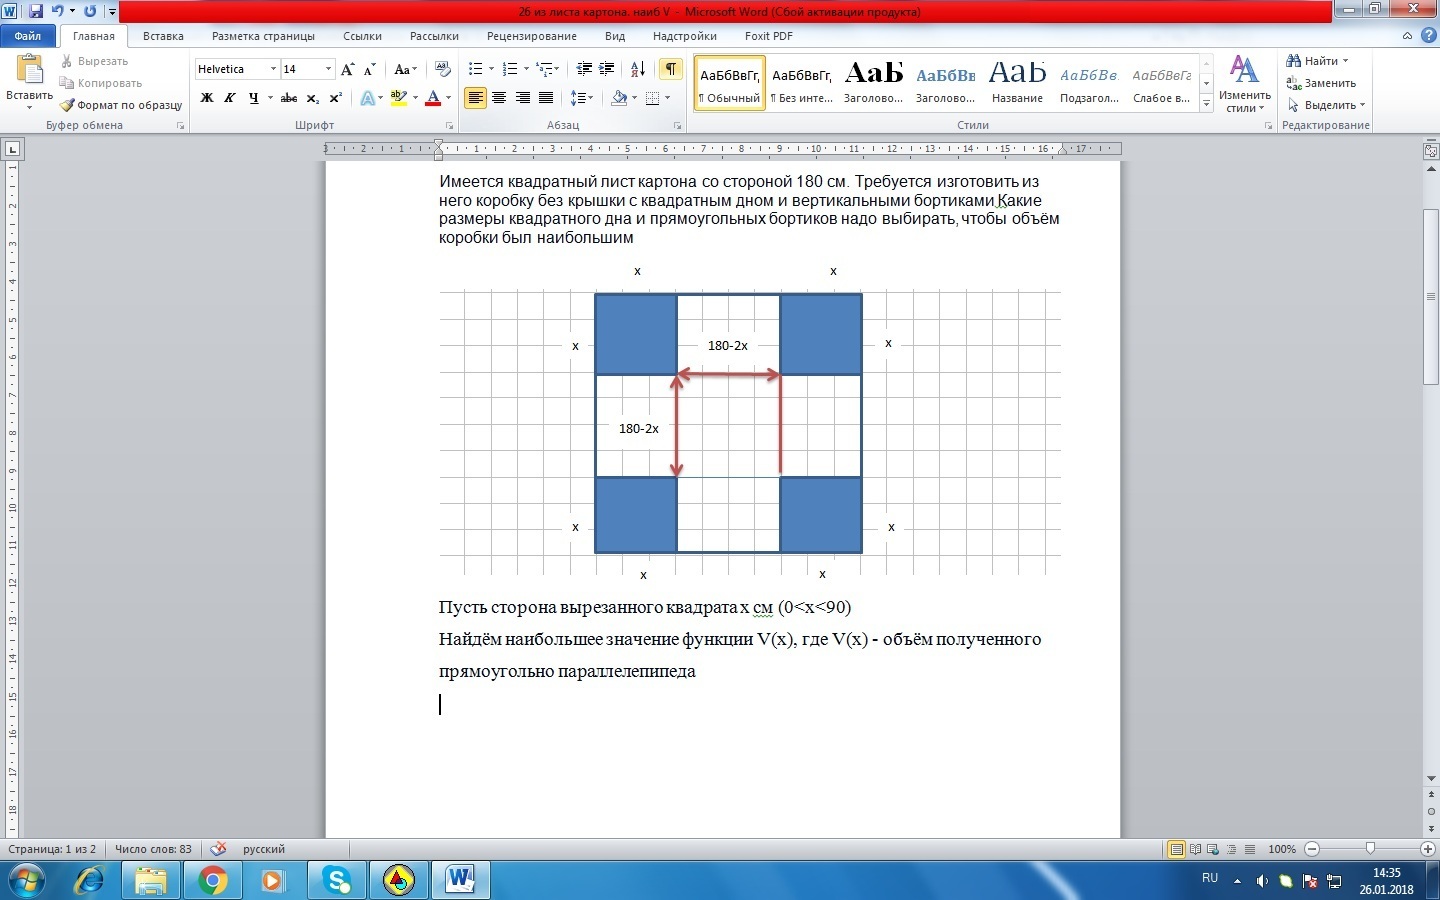Image resolution: width=1440 pixels, height=900 pixels.
Task: Click the shading paint bucket icon
Action: pyautogui.click(x=619, y=98)
